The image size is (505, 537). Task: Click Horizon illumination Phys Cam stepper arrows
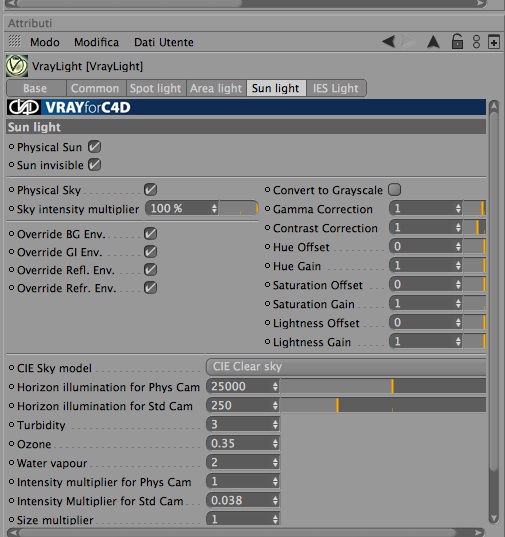pyautogui.click(x=275, y=387)
